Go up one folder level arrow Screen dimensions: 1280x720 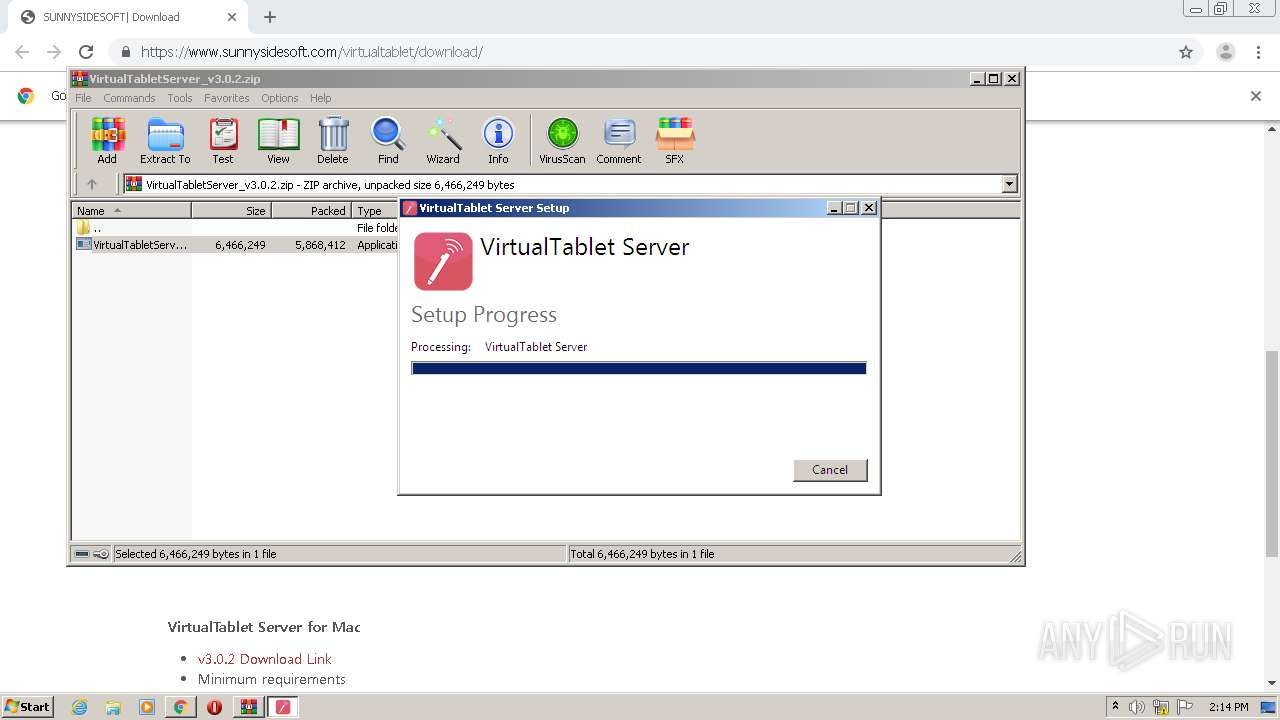(92, 184)
